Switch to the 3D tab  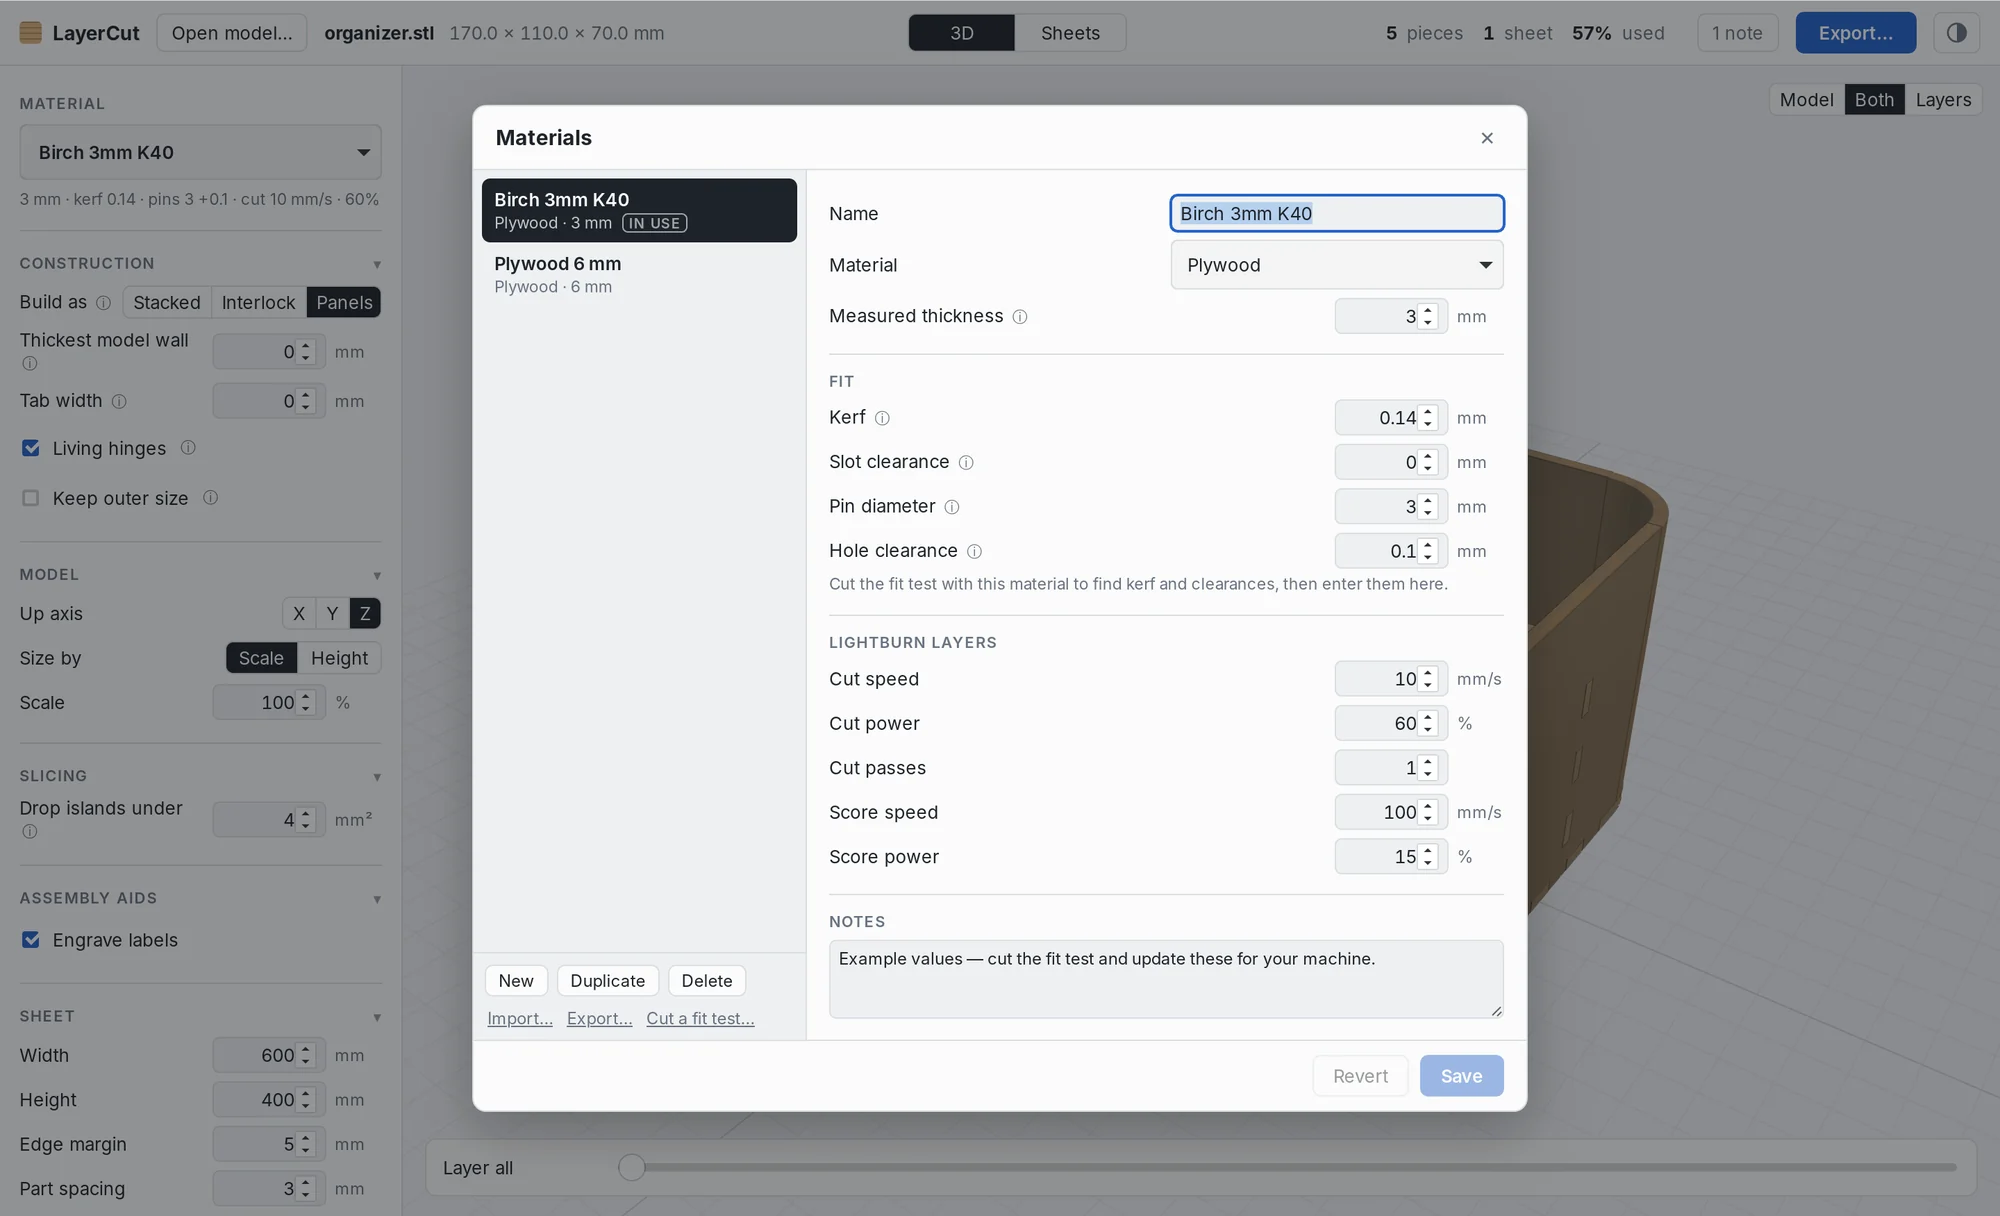(962, 33)
